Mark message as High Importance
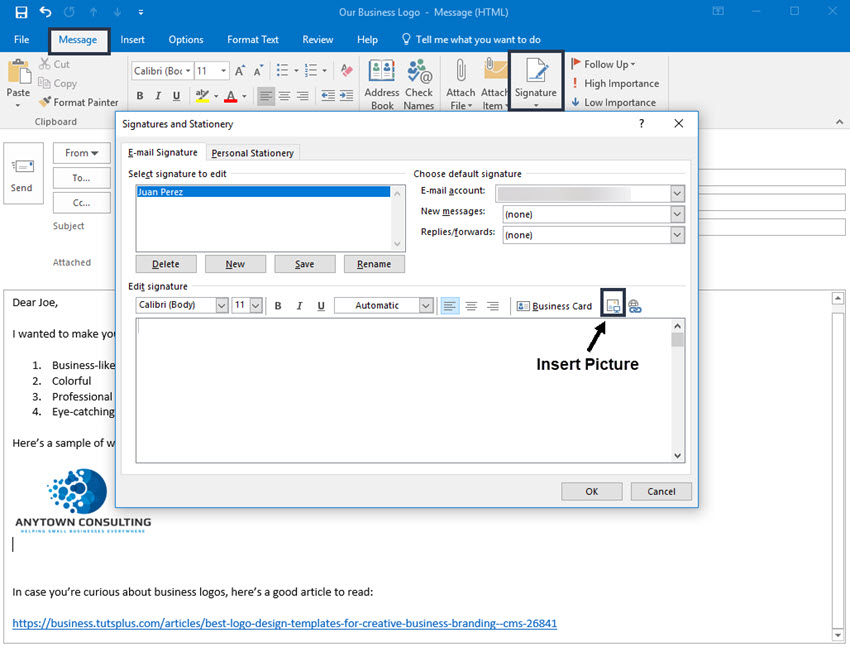The height and width of the screenshot is (647, 850). [x=616, y=83]
